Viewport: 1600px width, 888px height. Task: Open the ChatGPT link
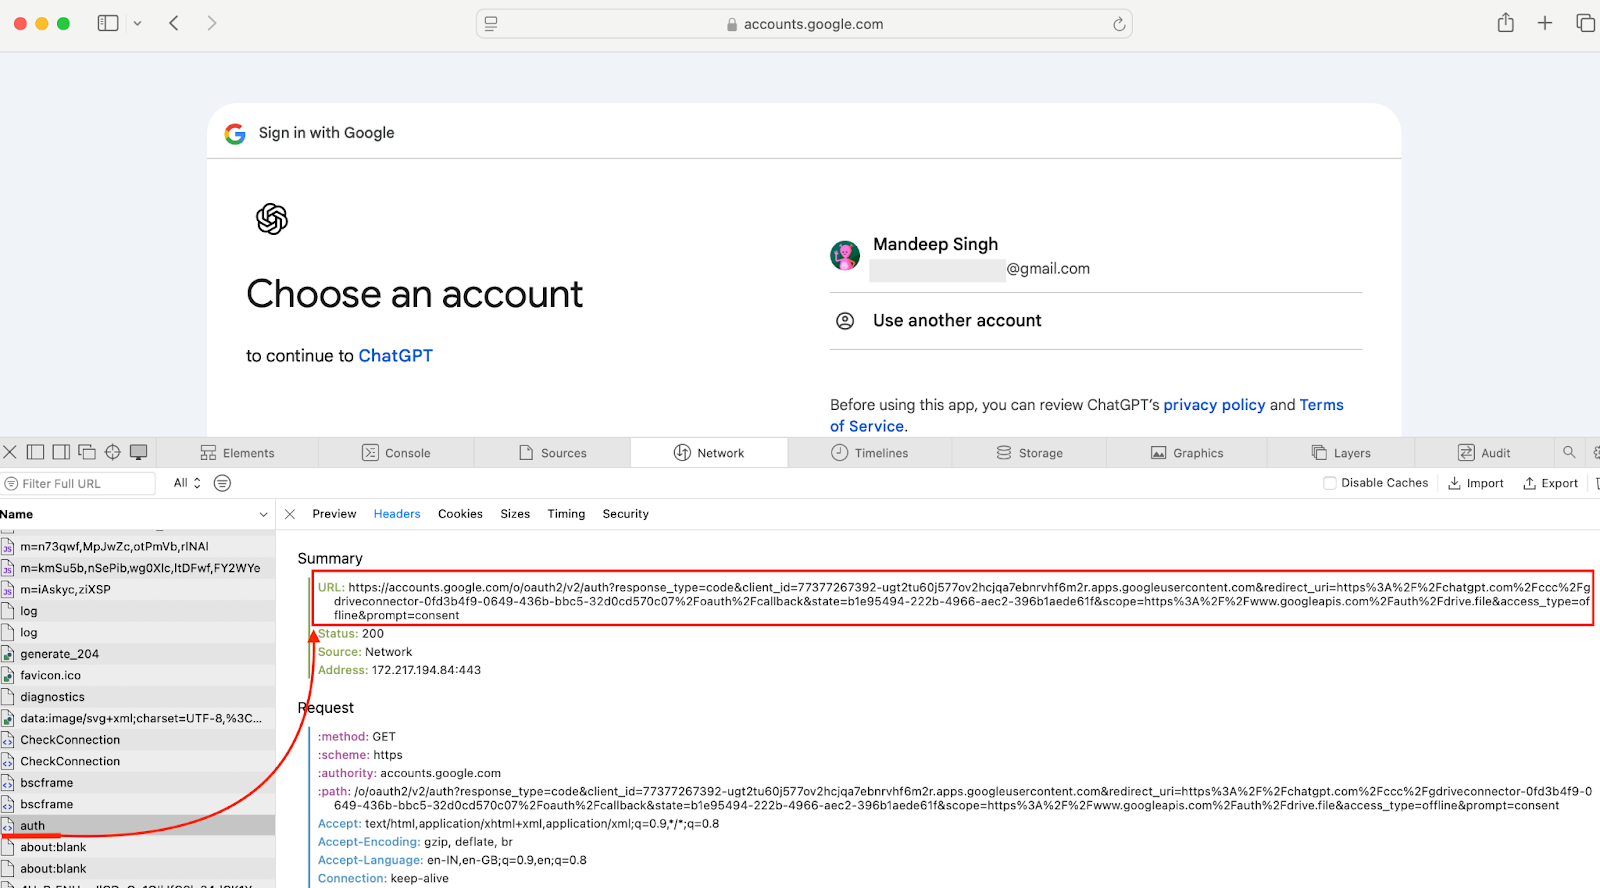pos(396,356)
